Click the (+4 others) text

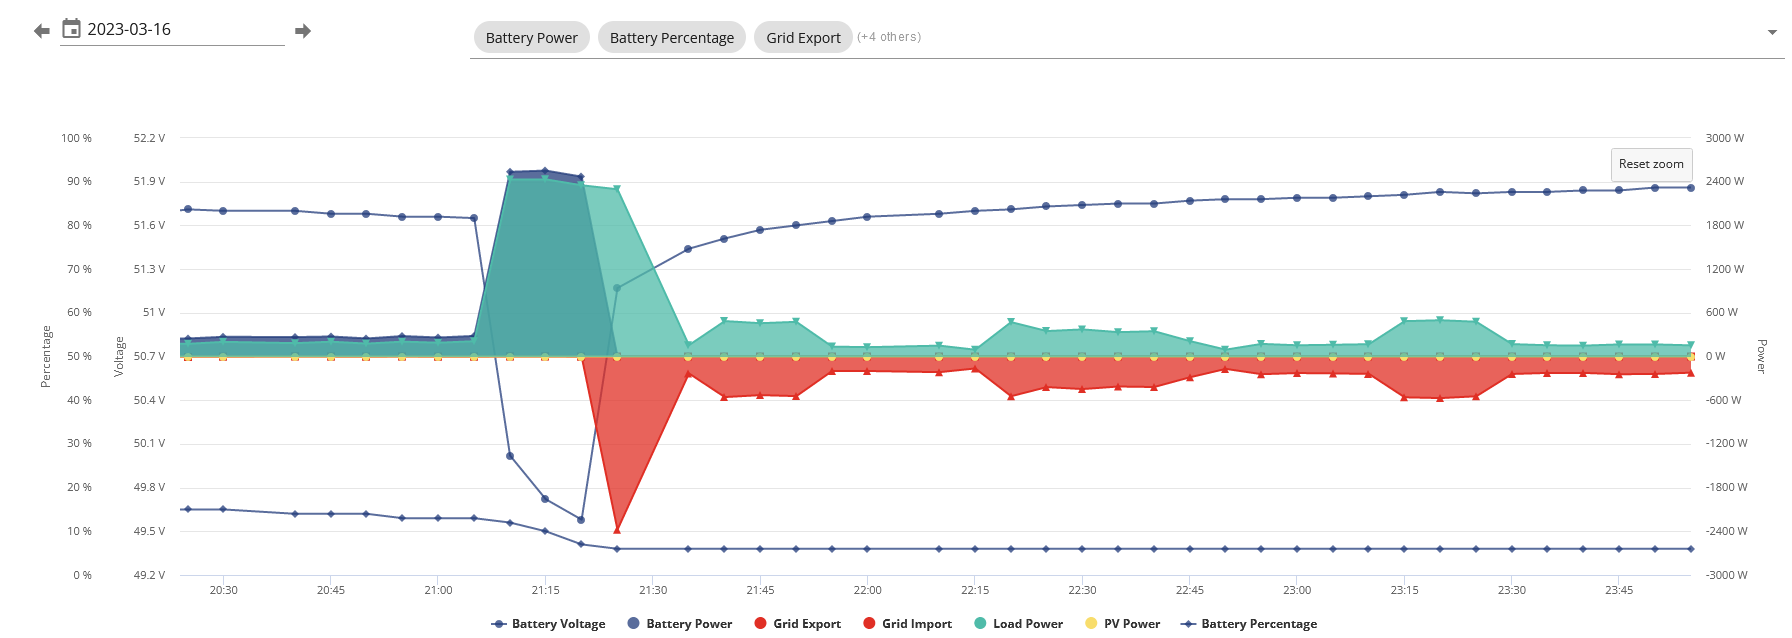coord(889,37)
